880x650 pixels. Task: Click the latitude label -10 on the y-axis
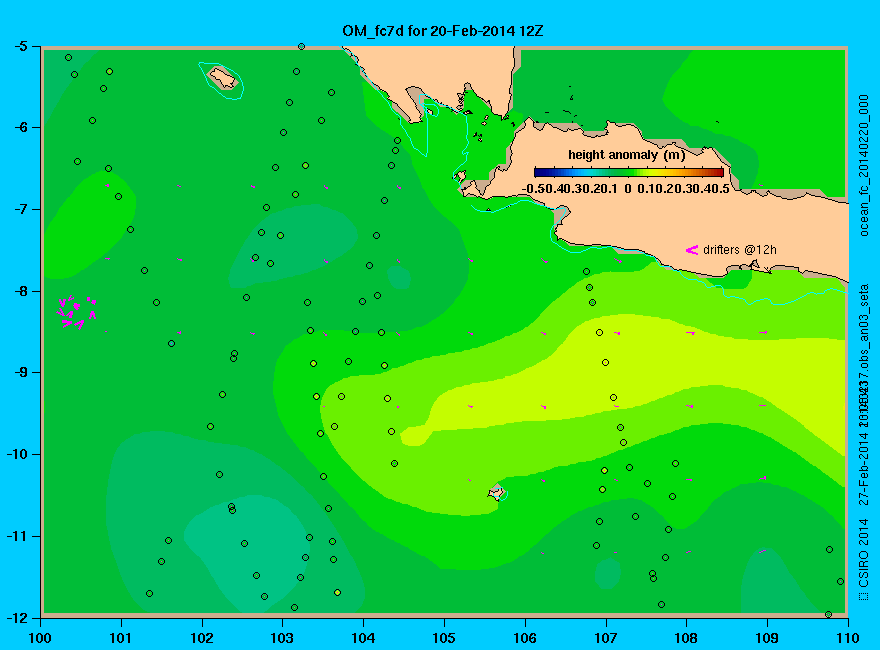click(16, 454)
